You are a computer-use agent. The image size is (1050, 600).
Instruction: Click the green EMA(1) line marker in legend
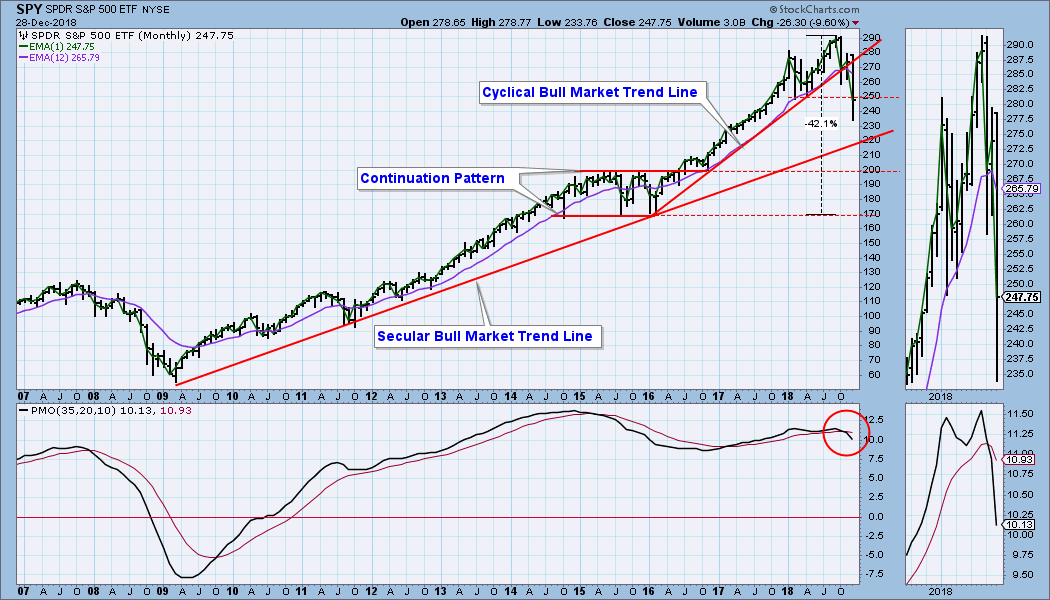23,47
